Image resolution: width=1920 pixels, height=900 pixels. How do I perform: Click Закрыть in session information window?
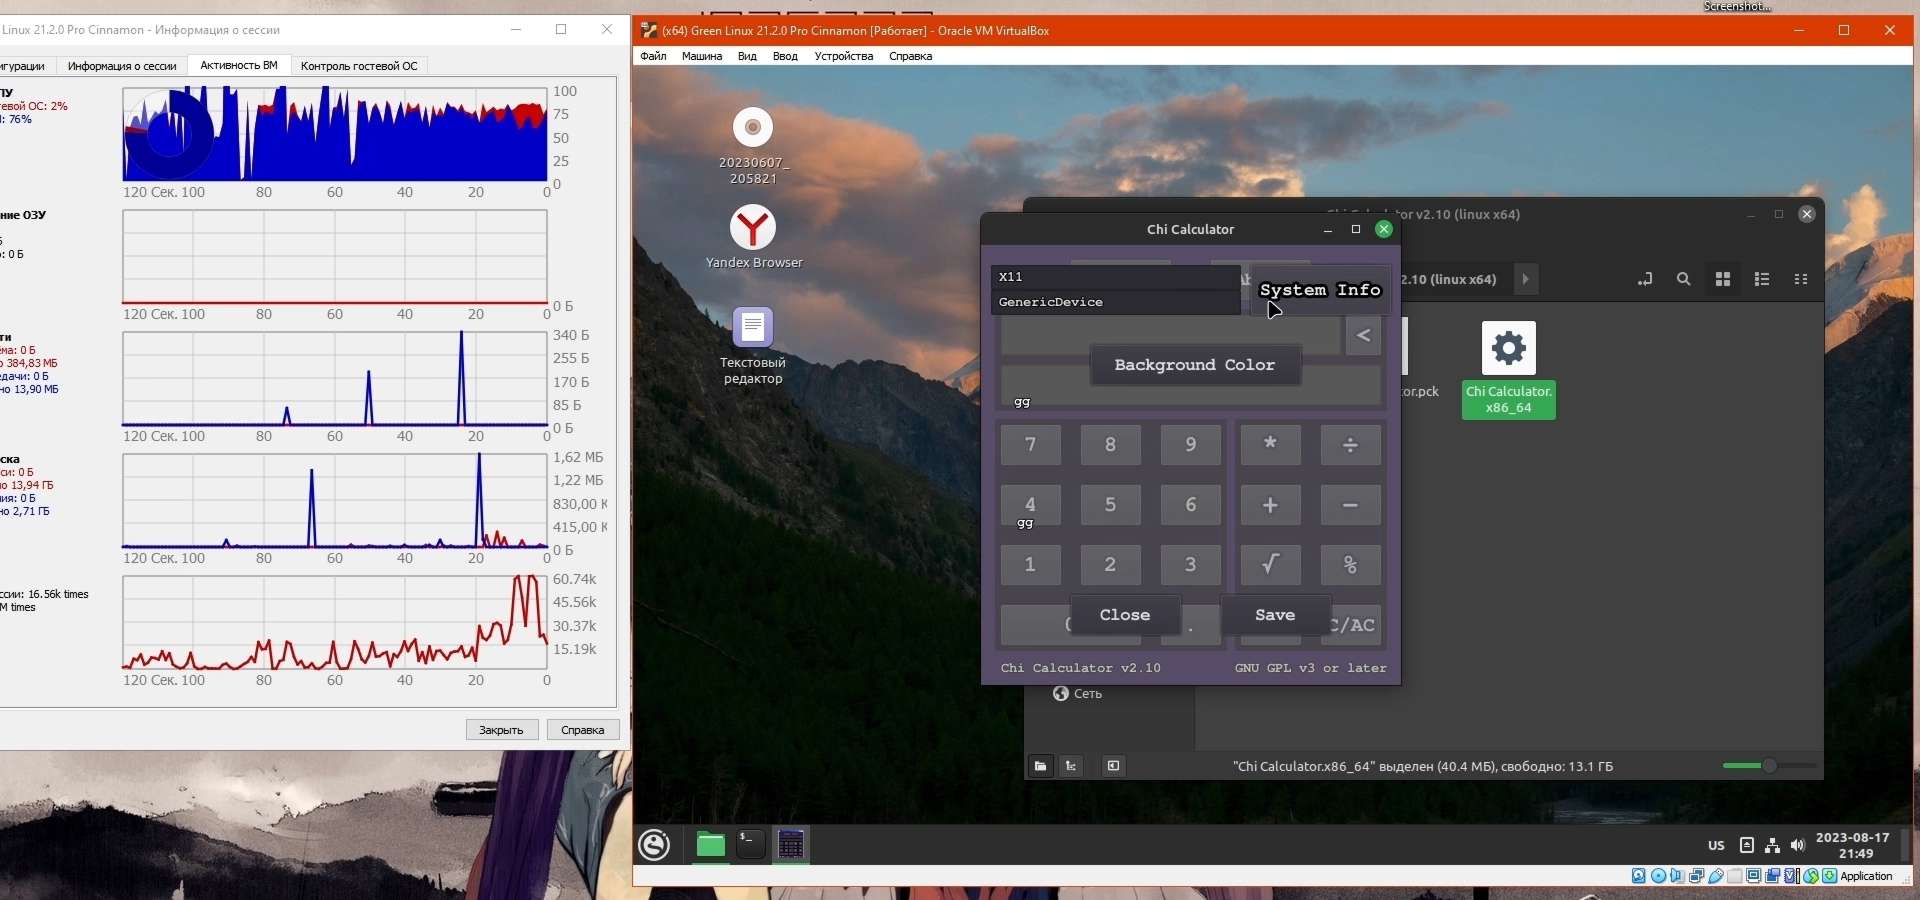click(502, 730)
